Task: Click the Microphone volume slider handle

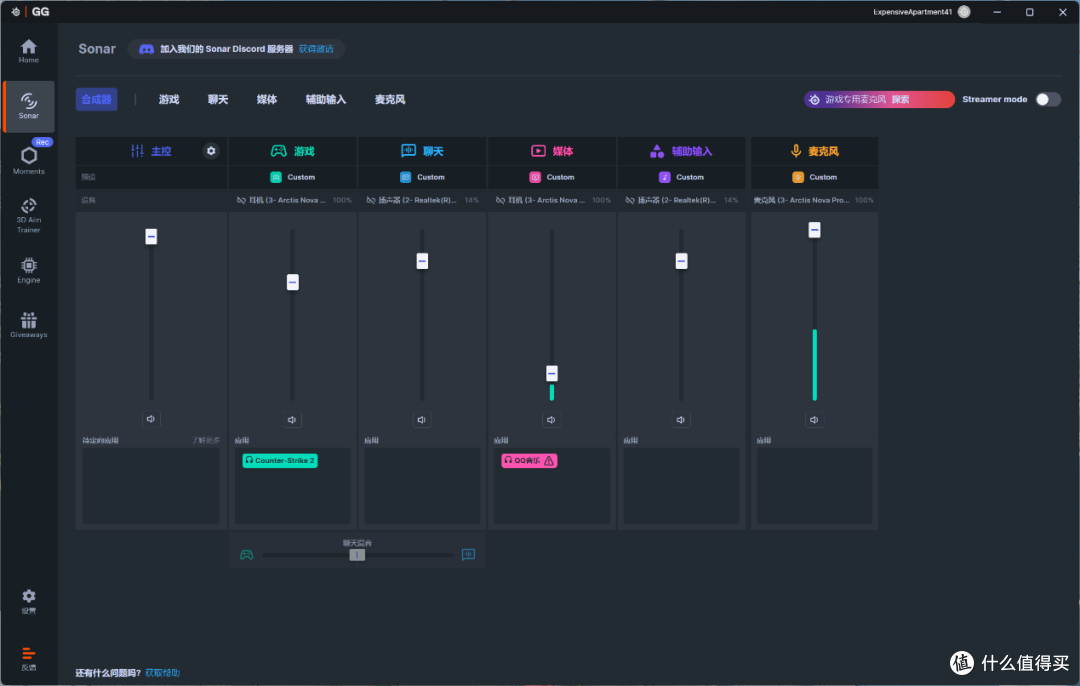Action: click(814, 229)
